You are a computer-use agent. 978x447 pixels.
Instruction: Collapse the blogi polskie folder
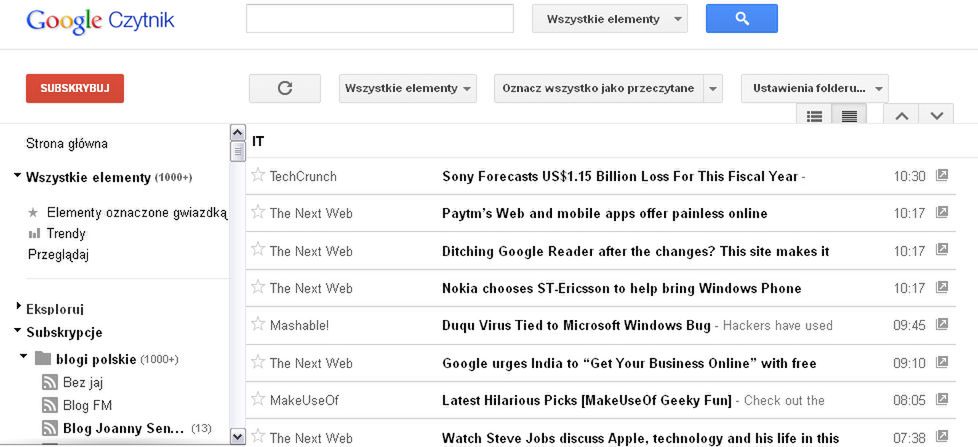24,357
